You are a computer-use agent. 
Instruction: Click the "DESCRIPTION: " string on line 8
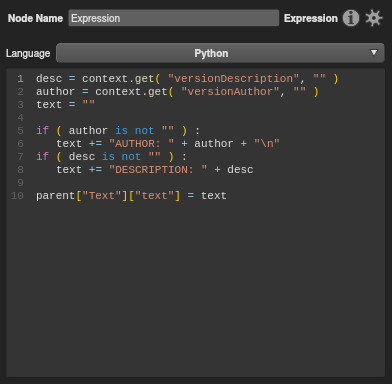(158, 170)
